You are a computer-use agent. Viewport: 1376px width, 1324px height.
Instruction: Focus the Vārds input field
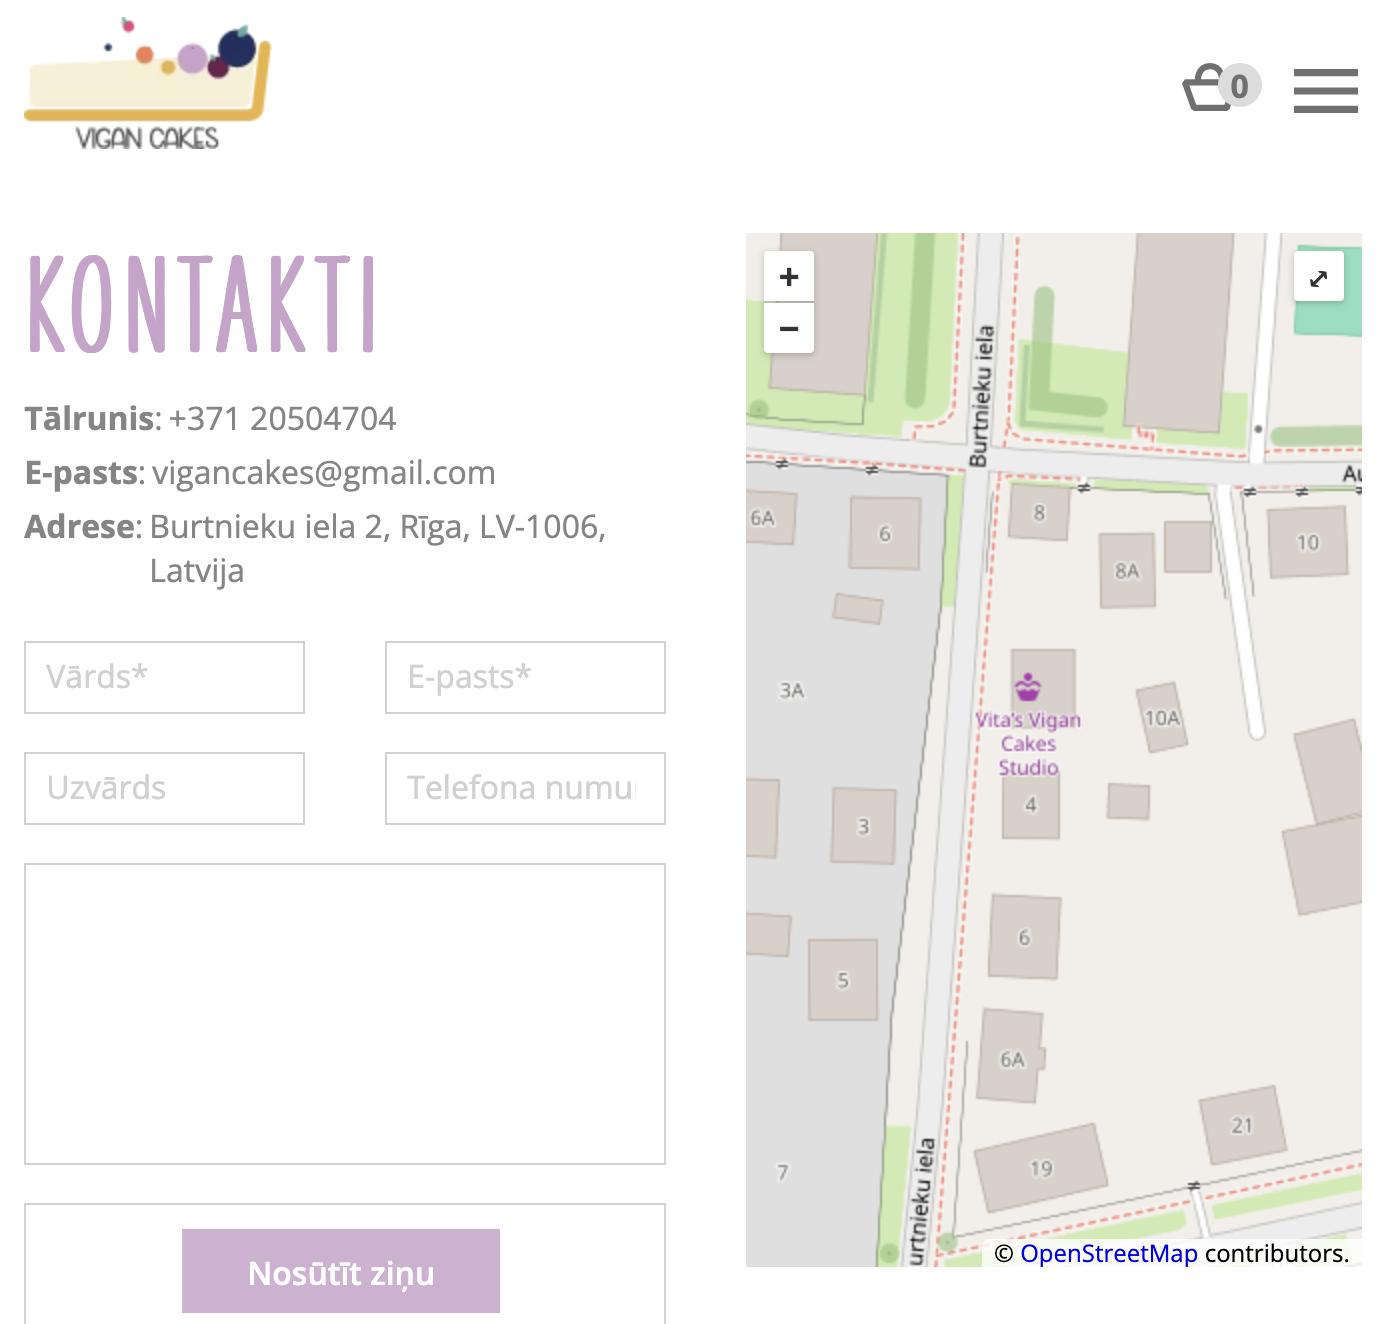(165, 678)
